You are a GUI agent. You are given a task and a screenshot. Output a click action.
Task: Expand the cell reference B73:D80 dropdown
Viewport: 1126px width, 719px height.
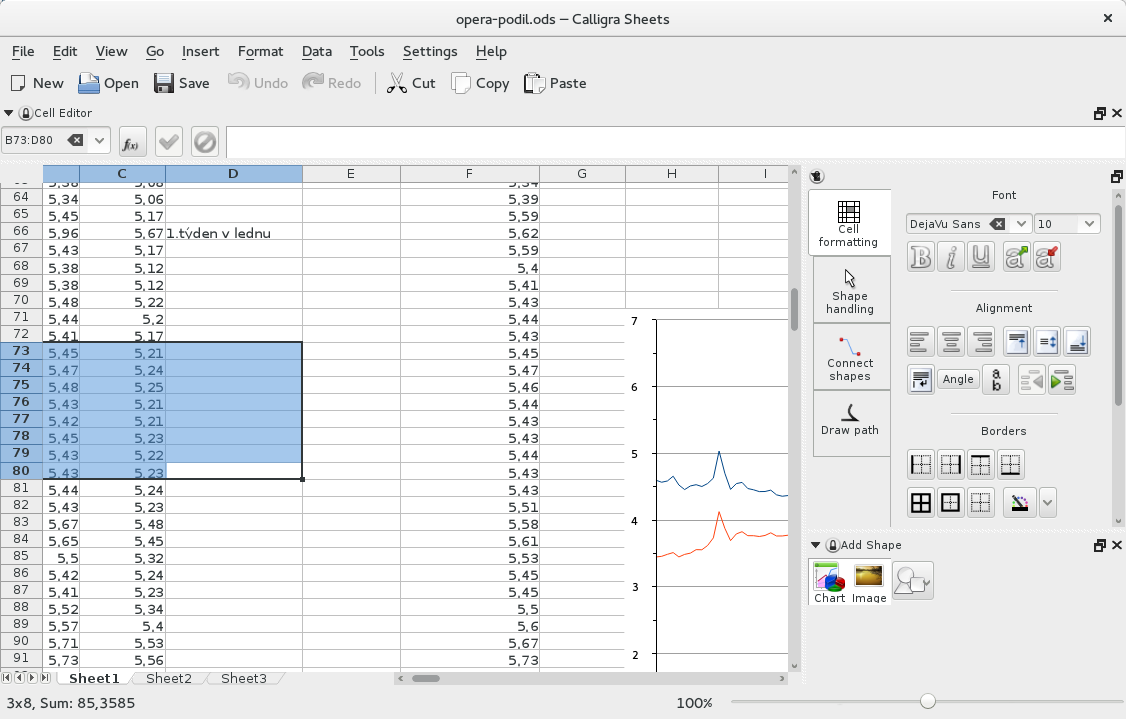pyautogui.click(x=99, y=141)
